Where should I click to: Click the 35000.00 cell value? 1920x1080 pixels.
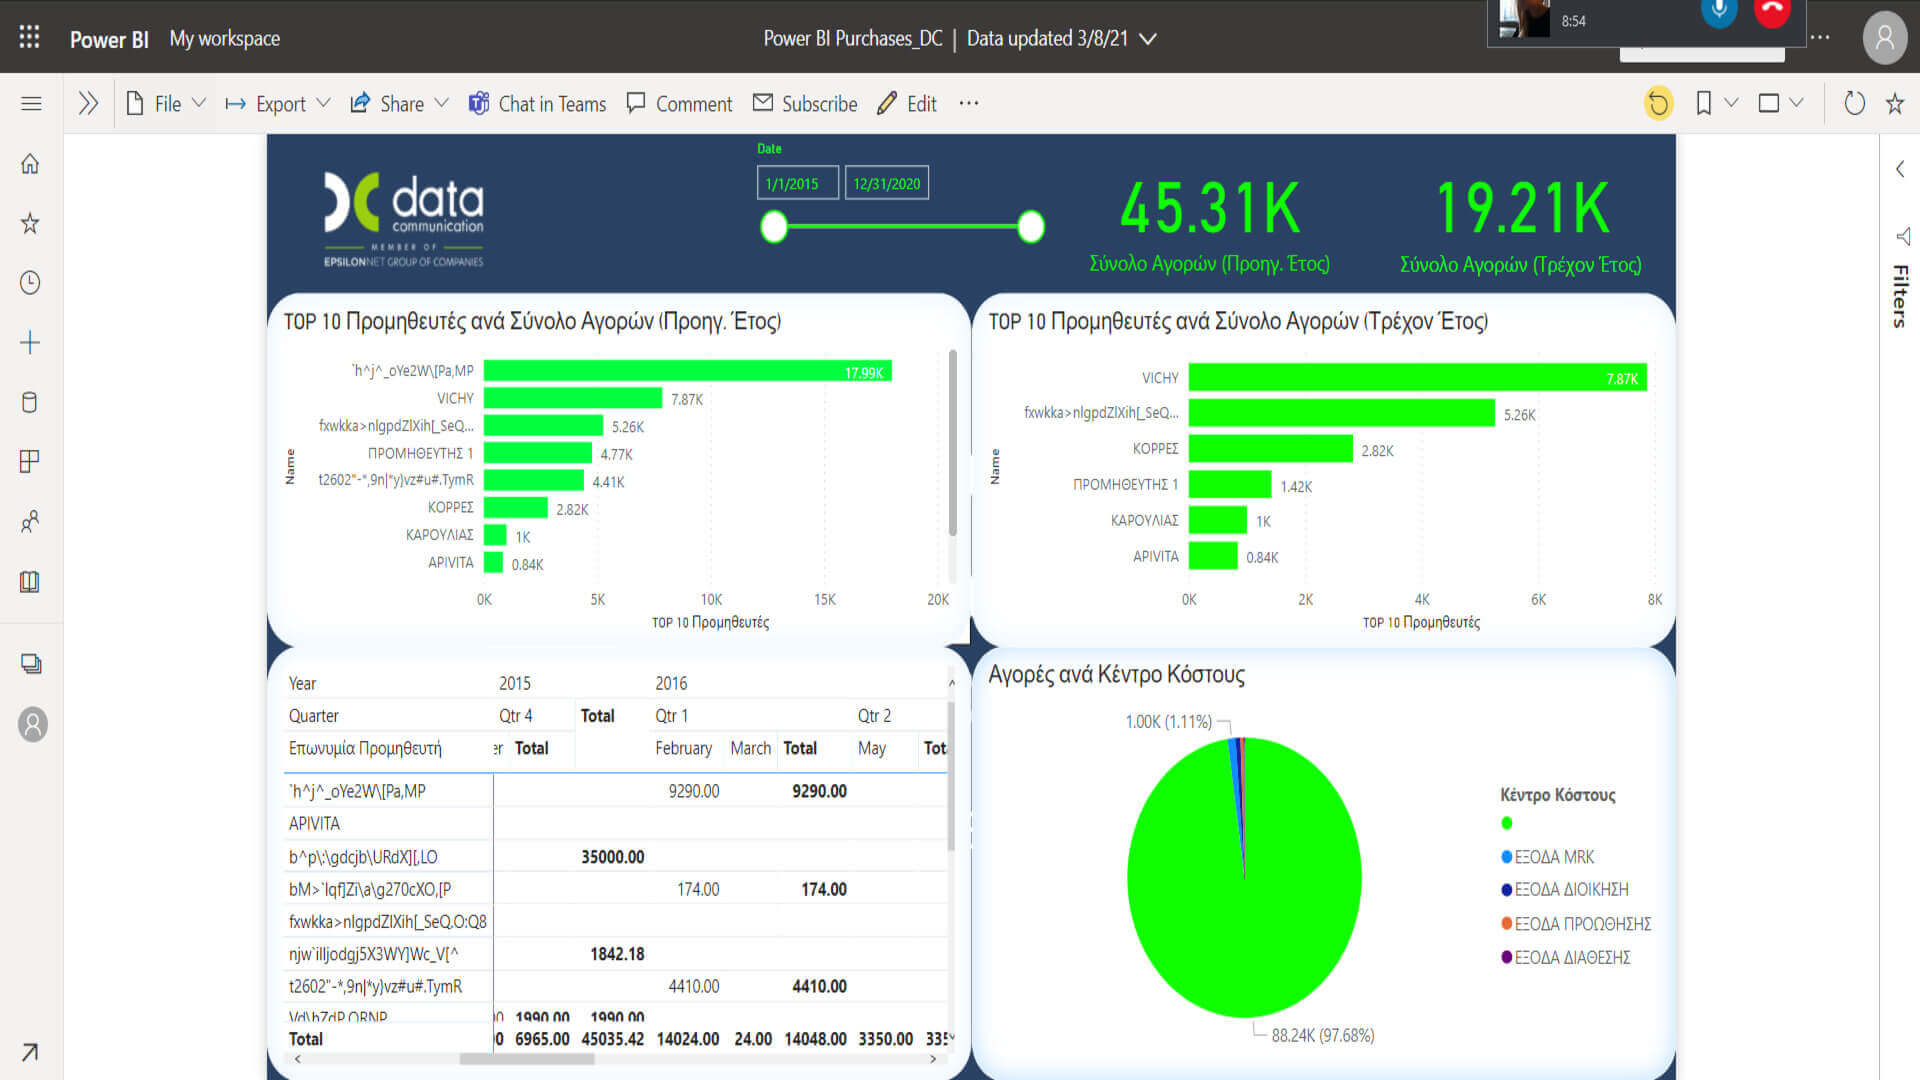(612, 857)
